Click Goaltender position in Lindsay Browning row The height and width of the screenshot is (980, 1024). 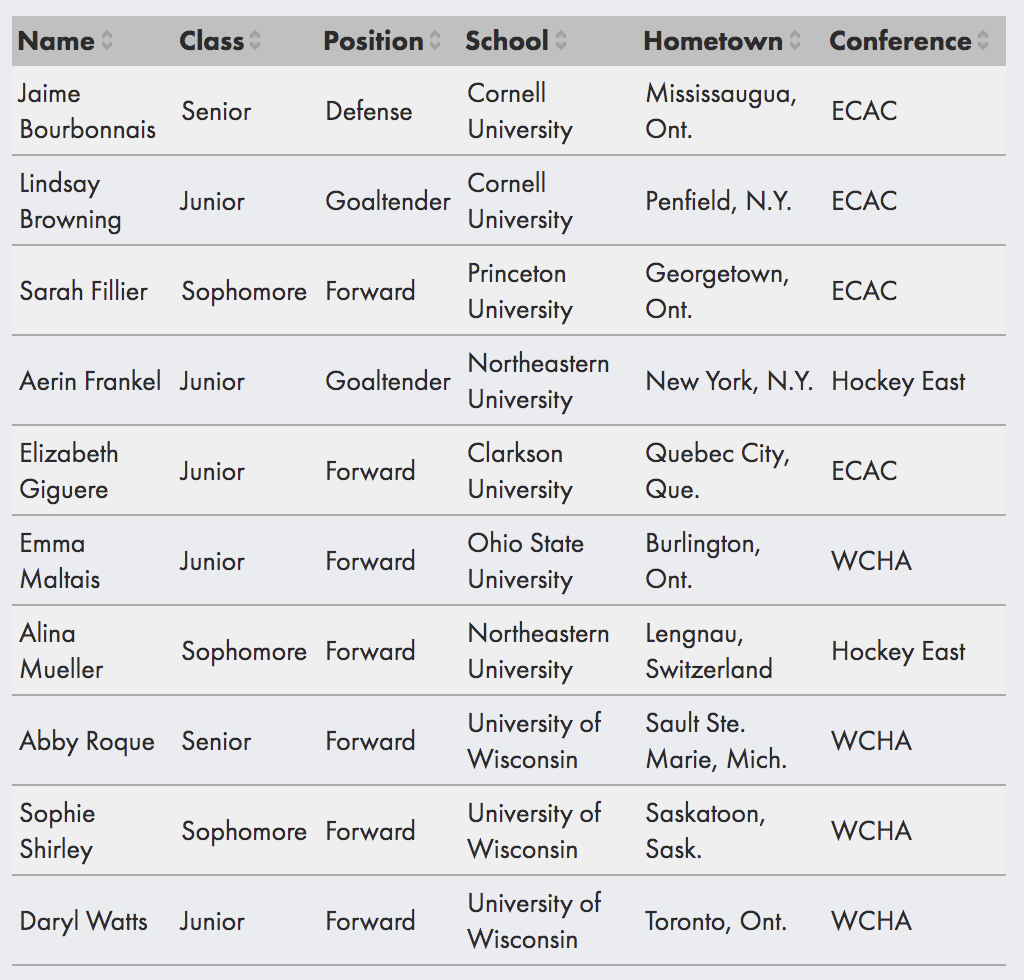coord(388,201)
